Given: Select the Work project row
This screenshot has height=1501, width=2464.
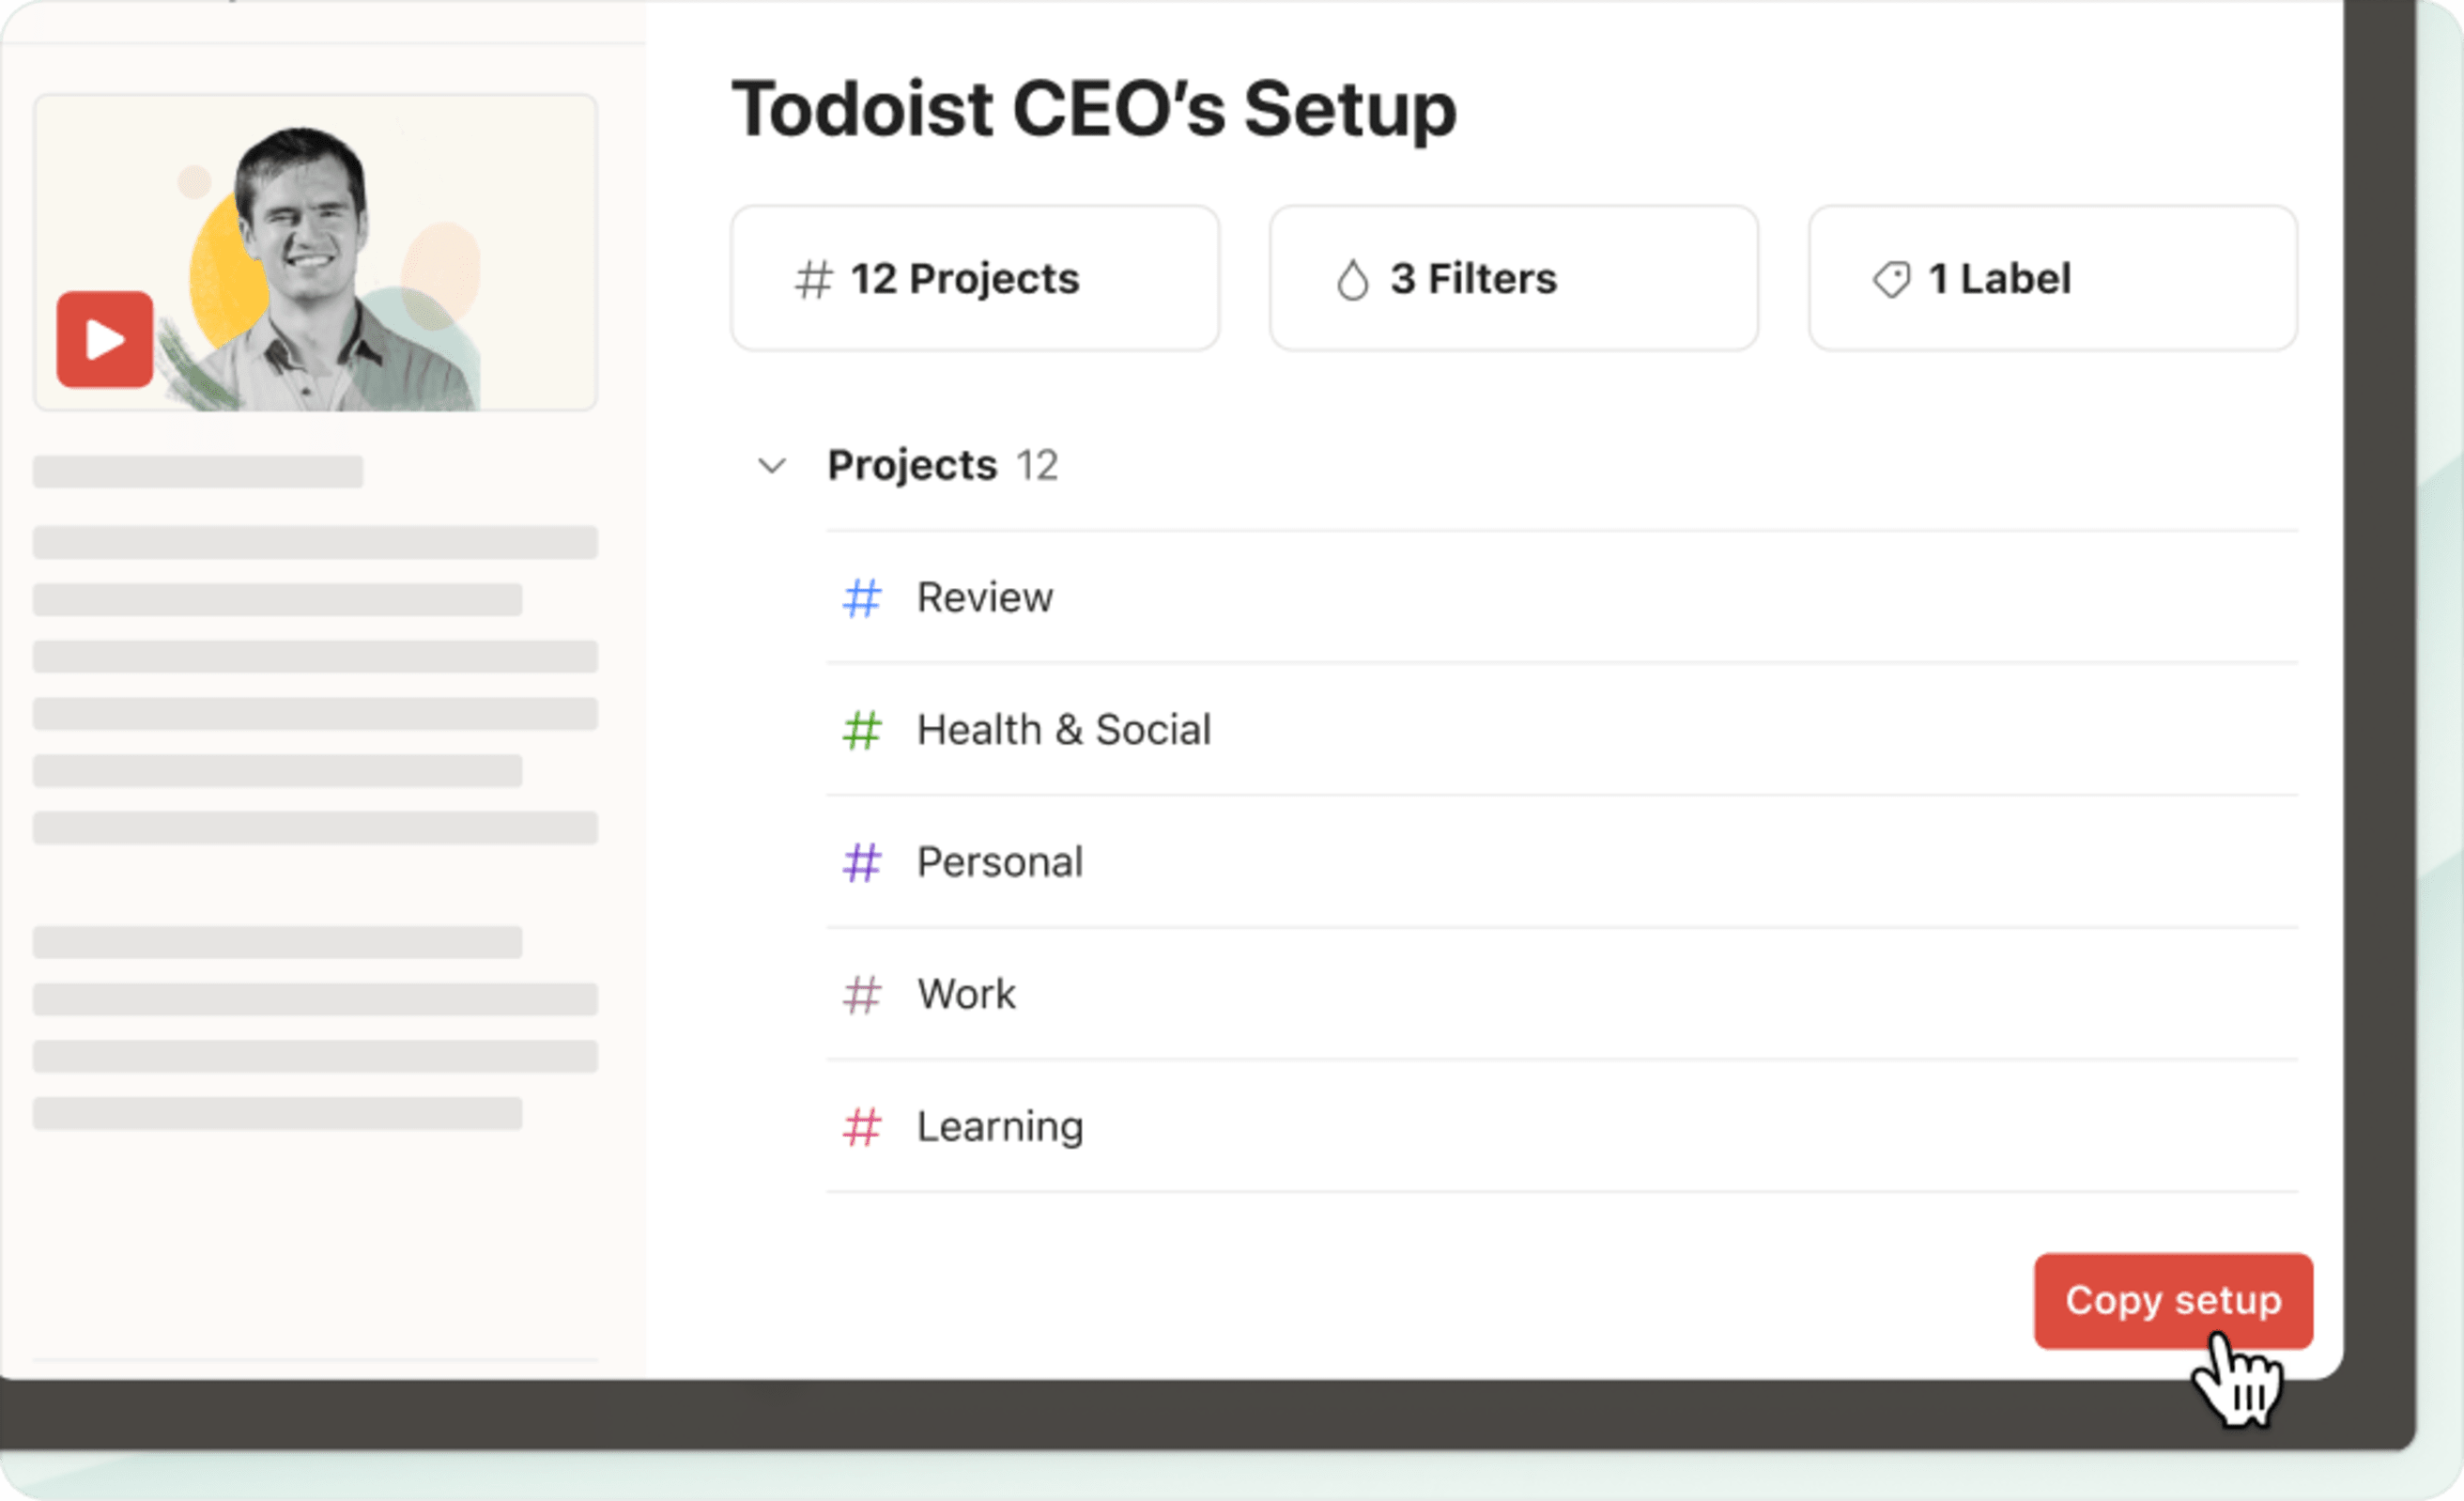Looking at the screenshot, I should coord(965,993).
